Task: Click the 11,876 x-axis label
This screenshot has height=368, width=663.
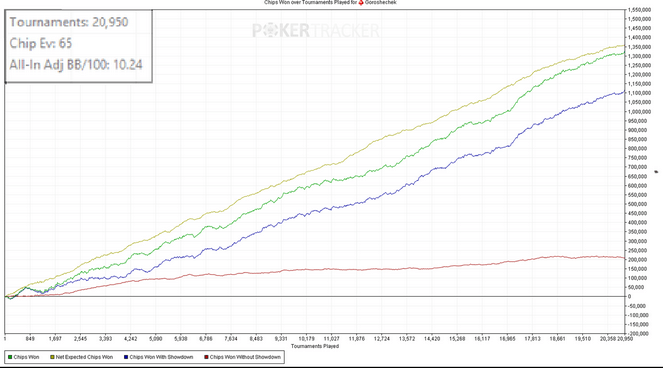Action: point(356,339)
